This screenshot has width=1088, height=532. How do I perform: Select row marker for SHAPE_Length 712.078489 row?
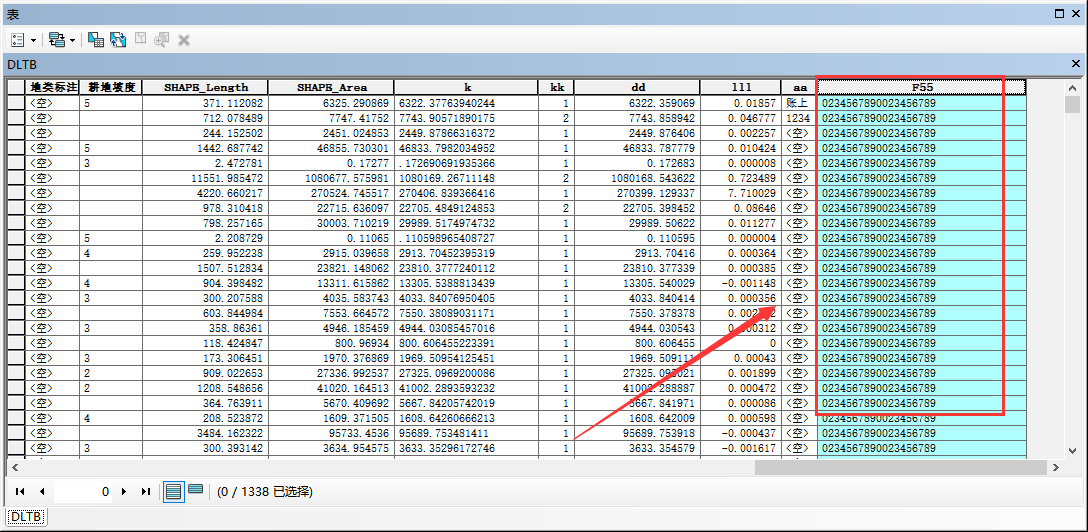(x=16, y=118)
